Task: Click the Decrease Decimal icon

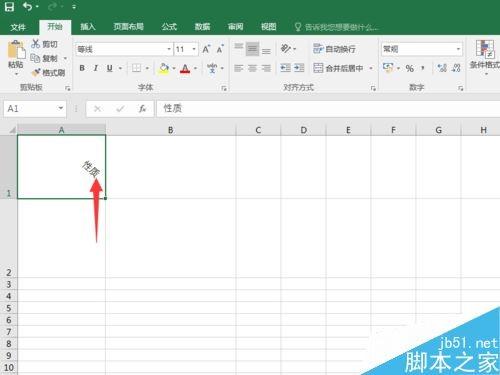Action: pos(456,68)
